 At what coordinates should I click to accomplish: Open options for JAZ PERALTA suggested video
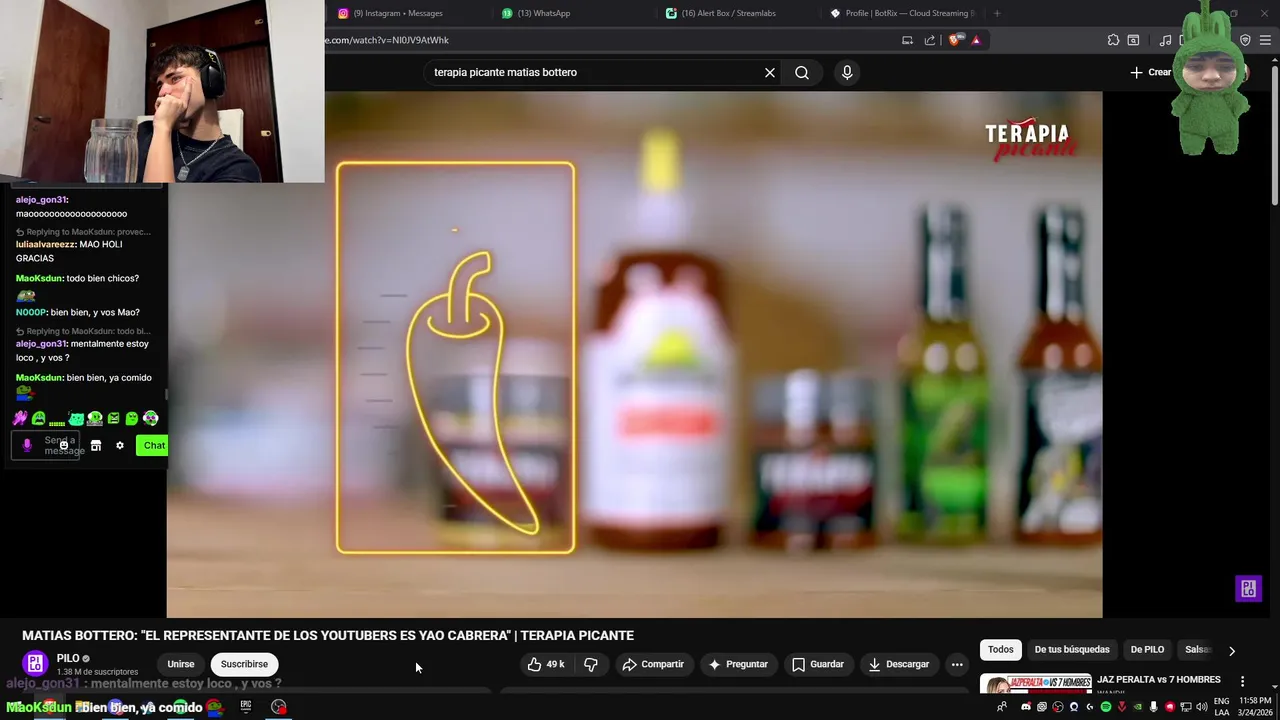click(1243, 681)
